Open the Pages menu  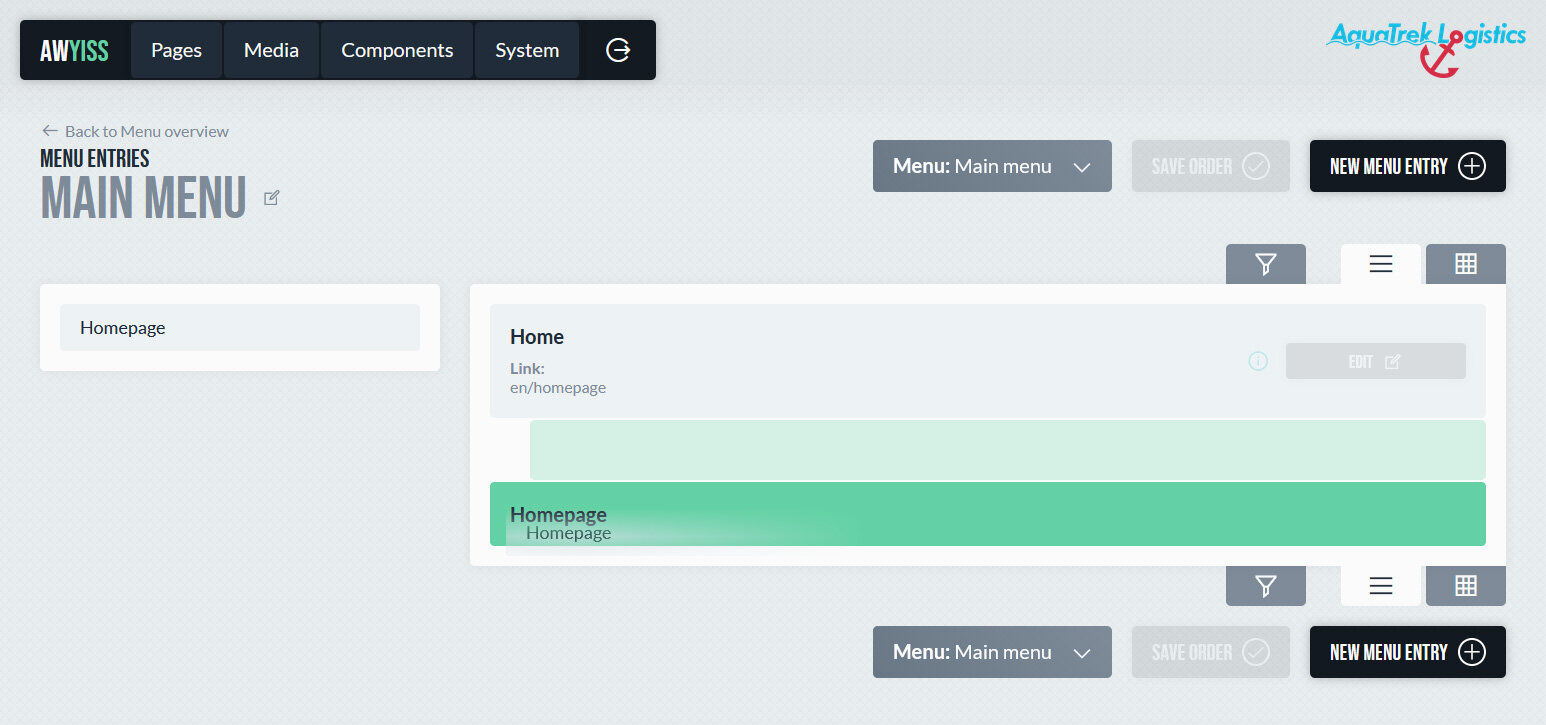click(176, 50)
